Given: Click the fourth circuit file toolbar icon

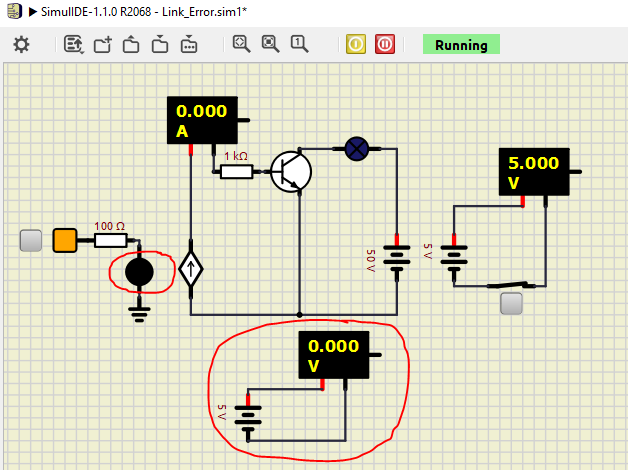Looking at the screenshot, I should coord(160,44).
